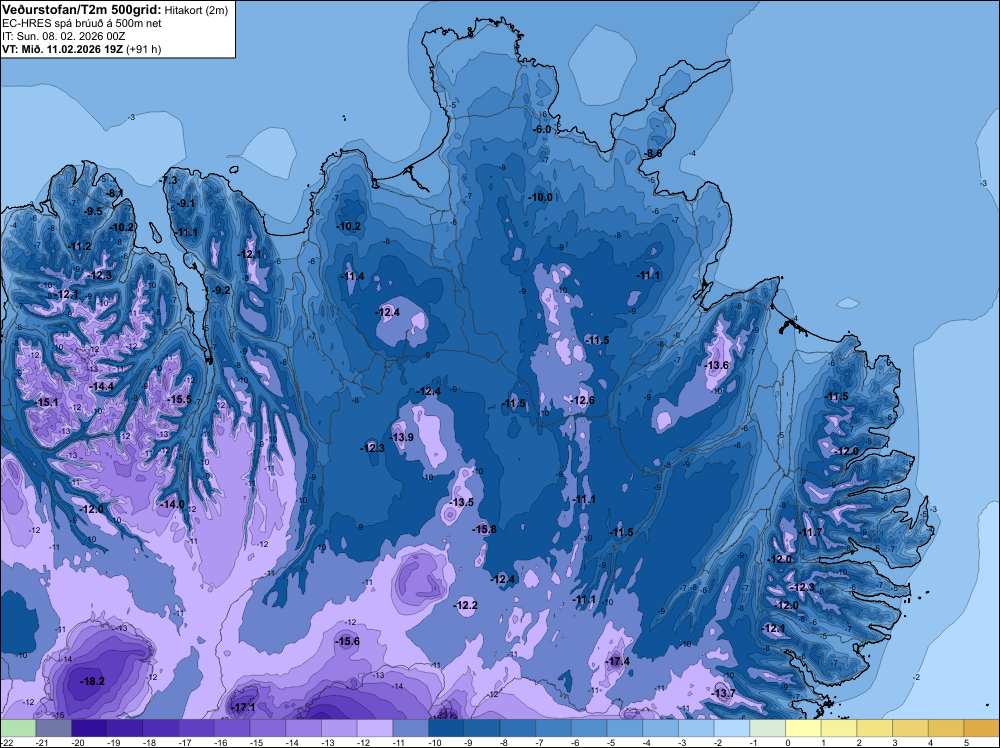Select the -15.8 temperature value
Screen dimensions: 1000x748
point(484,529)
